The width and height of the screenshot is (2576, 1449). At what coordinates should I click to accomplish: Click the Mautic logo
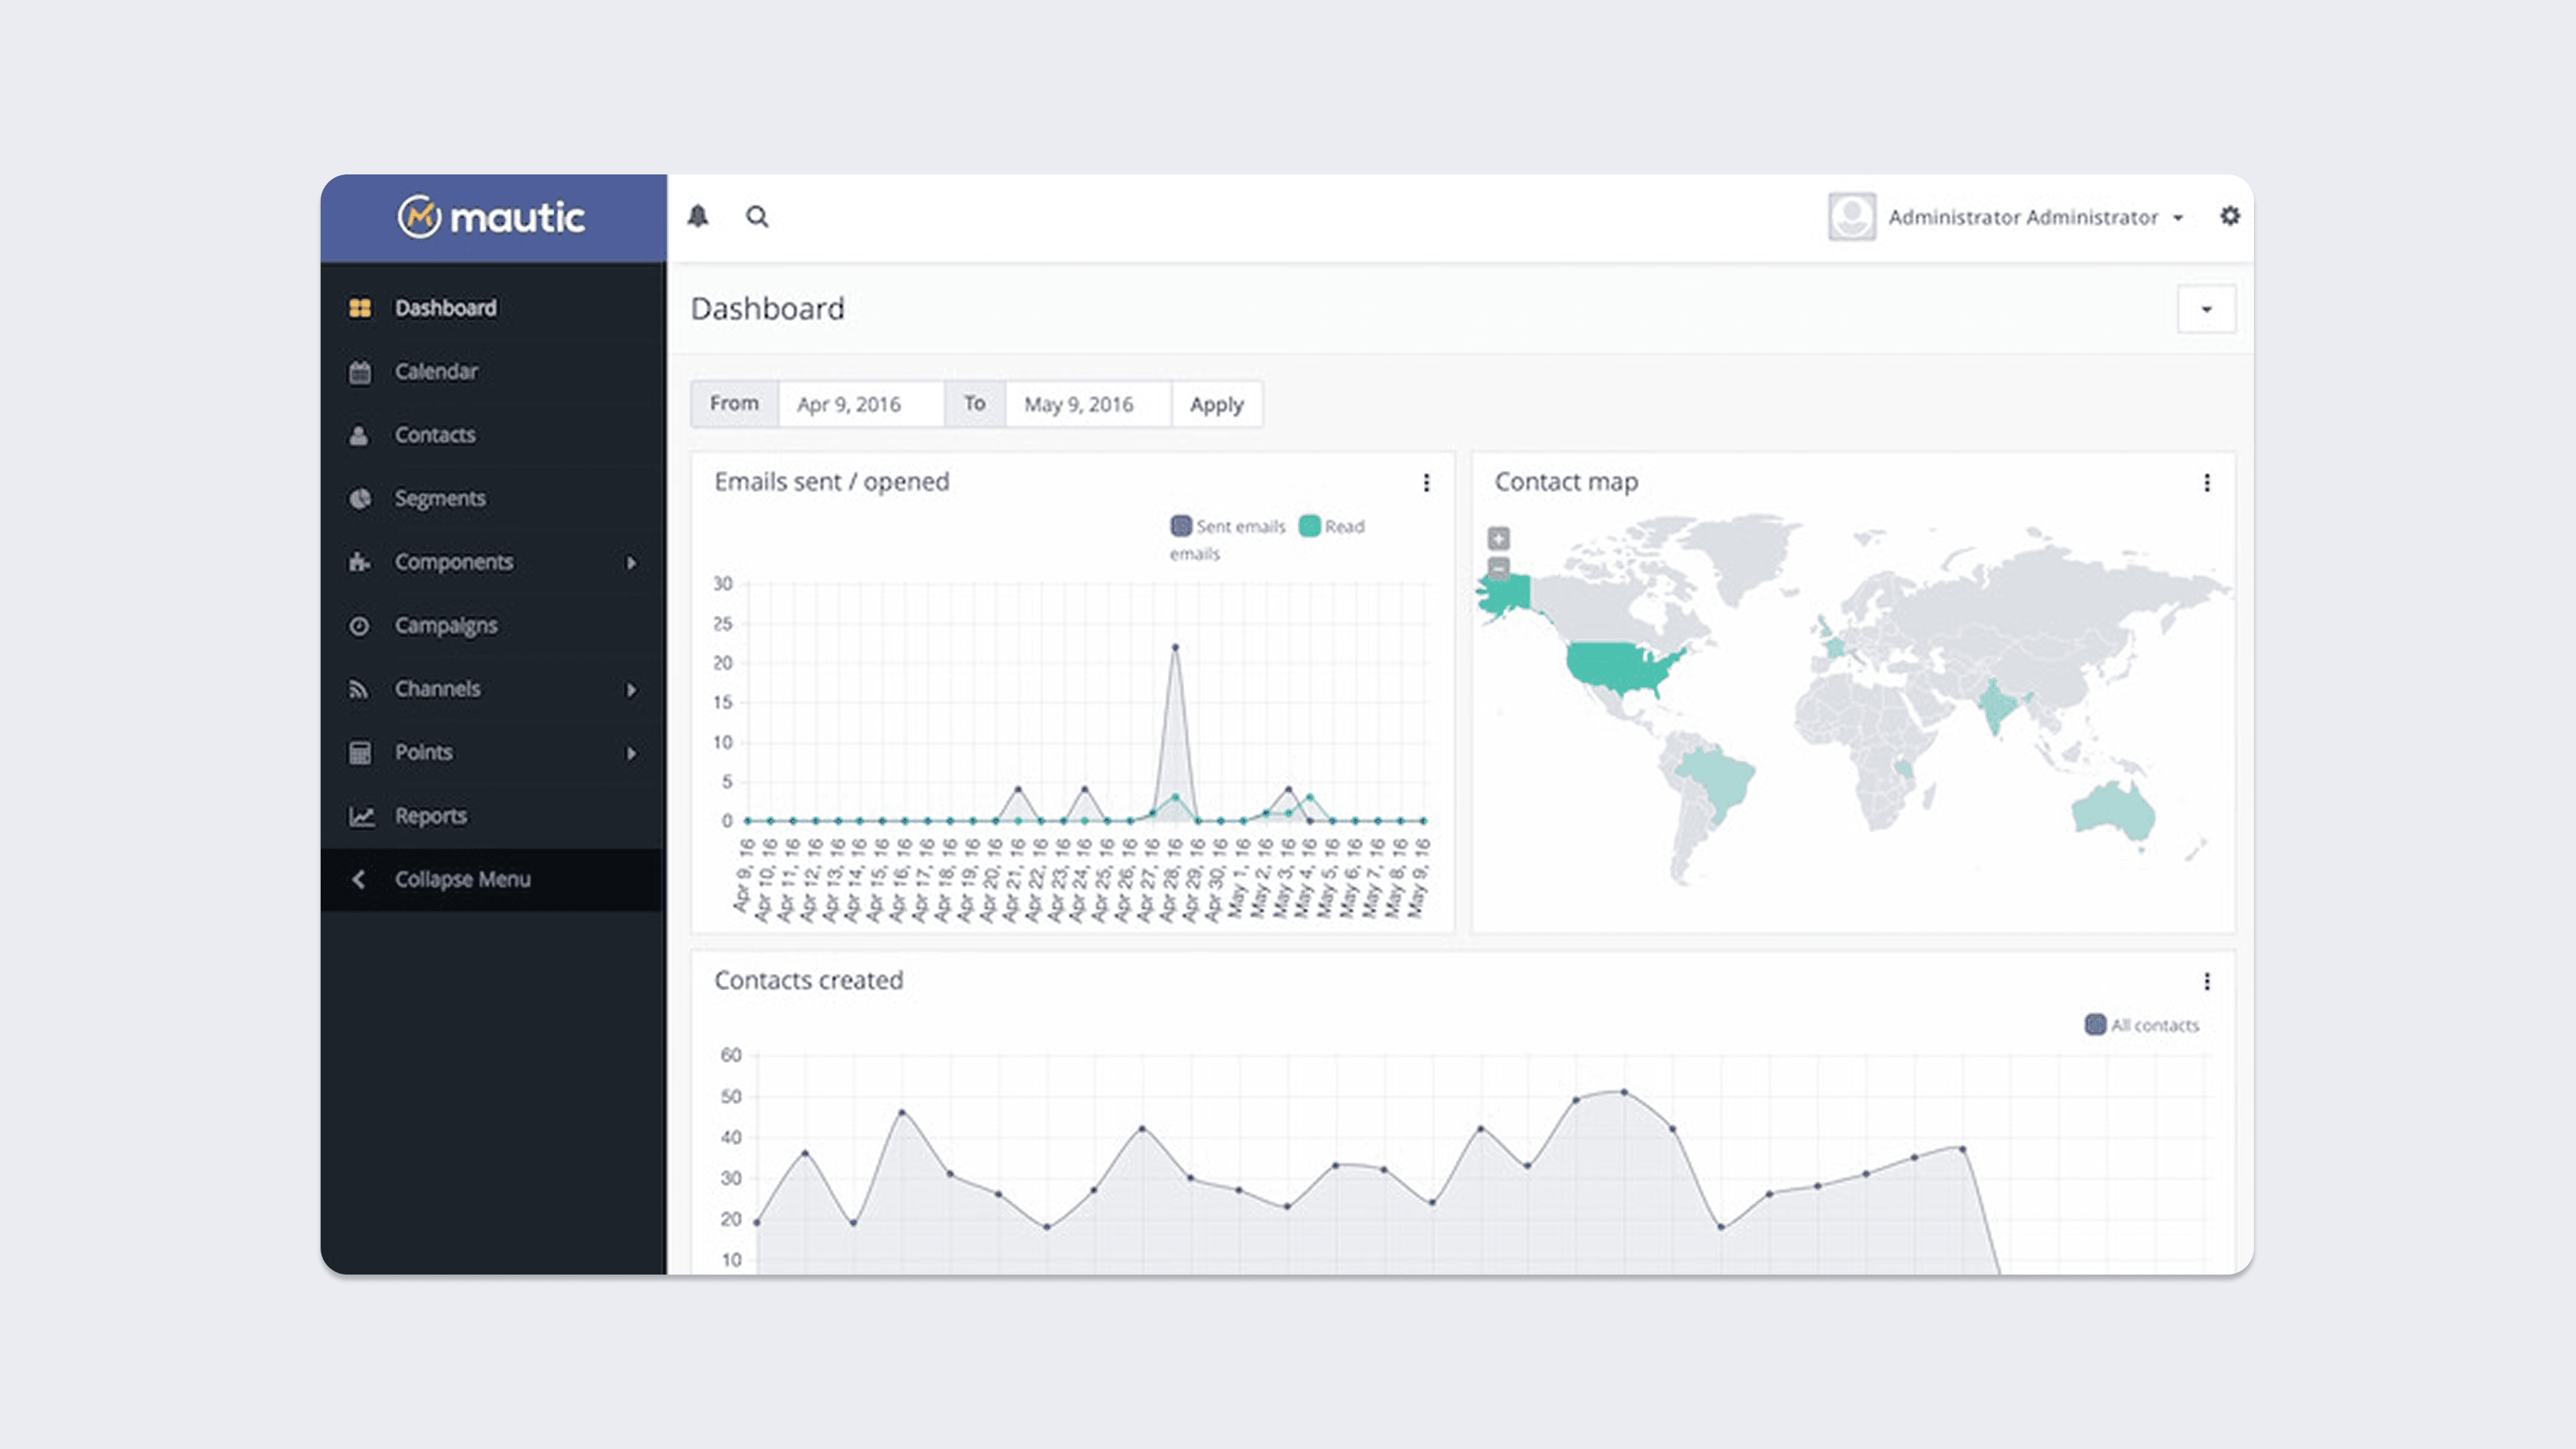pos(491,216)
